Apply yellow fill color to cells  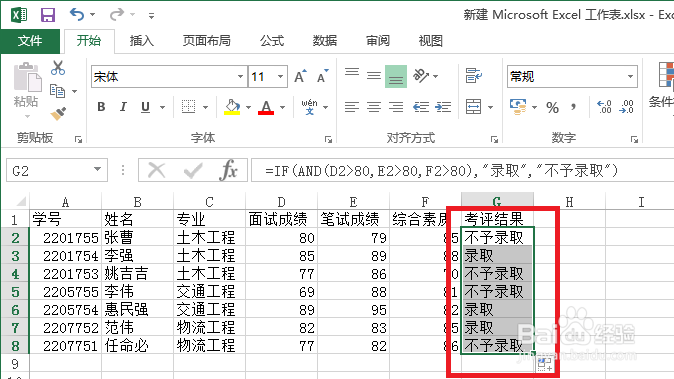pos(232,107)
